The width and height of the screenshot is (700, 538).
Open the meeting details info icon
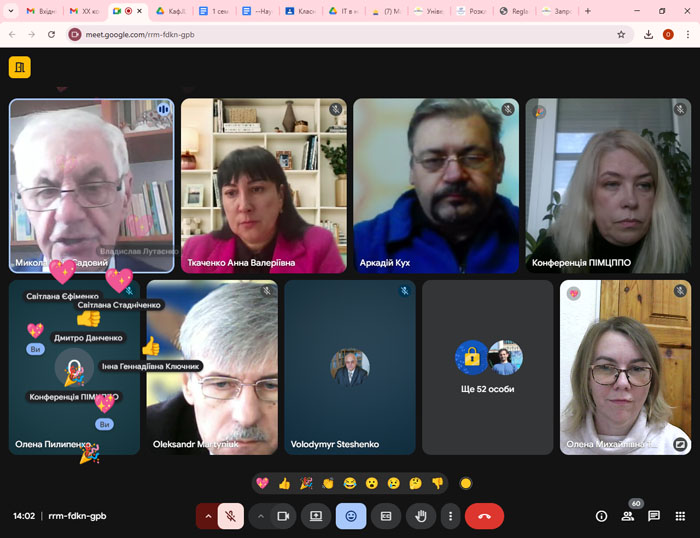pyautogui.click(x=601, y=516)
